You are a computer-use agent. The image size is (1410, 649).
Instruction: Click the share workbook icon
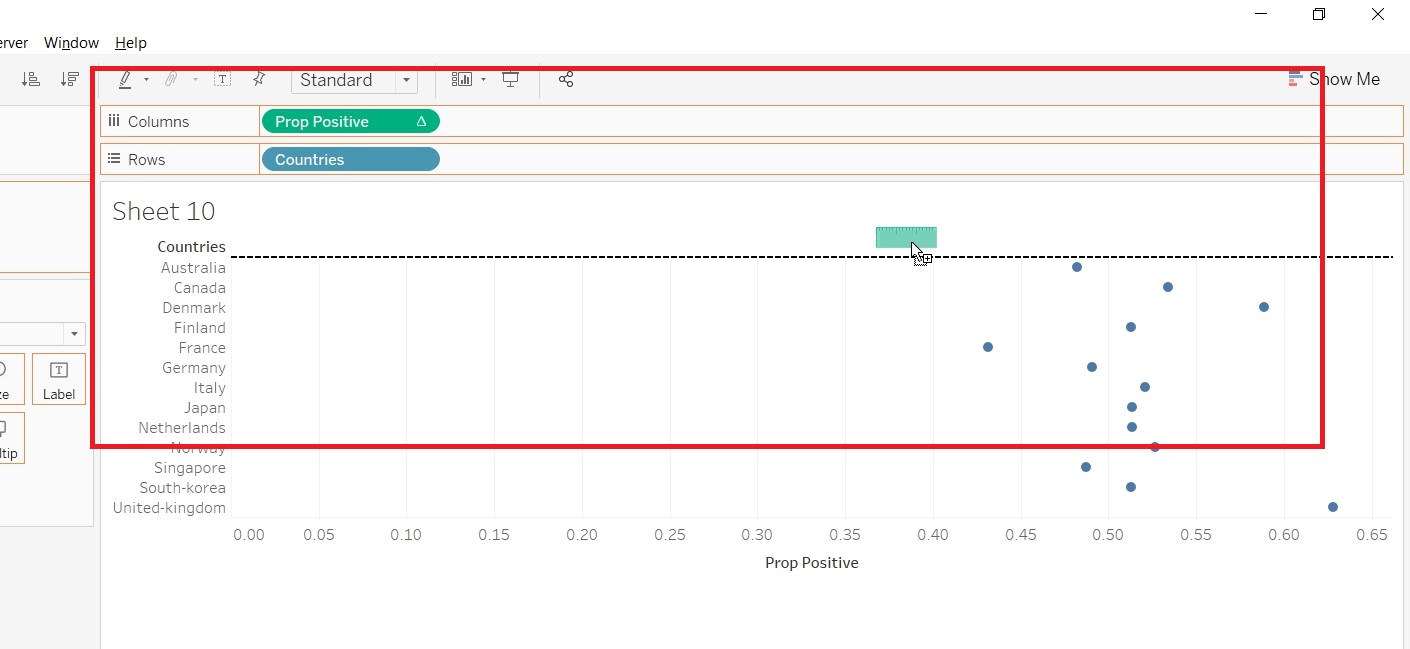[x=566, y=80]
